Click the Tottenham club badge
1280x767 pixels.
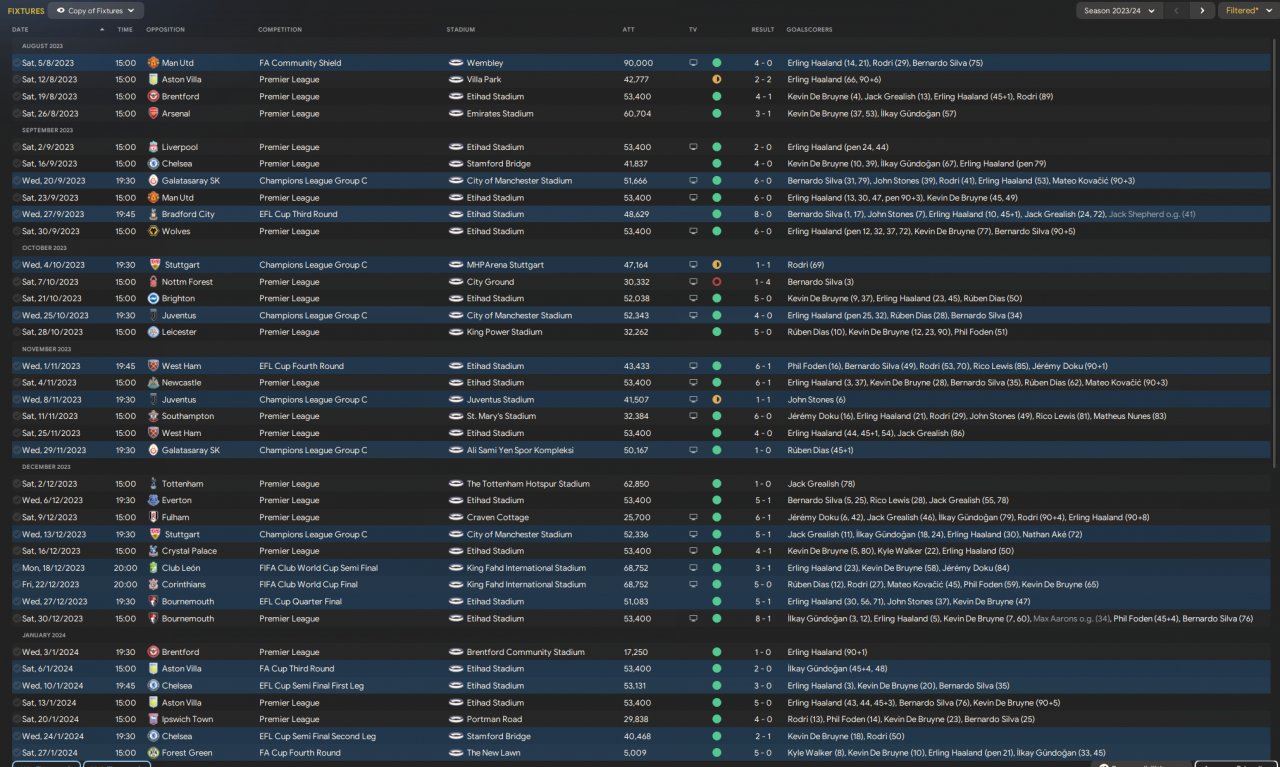click(153, 484)
